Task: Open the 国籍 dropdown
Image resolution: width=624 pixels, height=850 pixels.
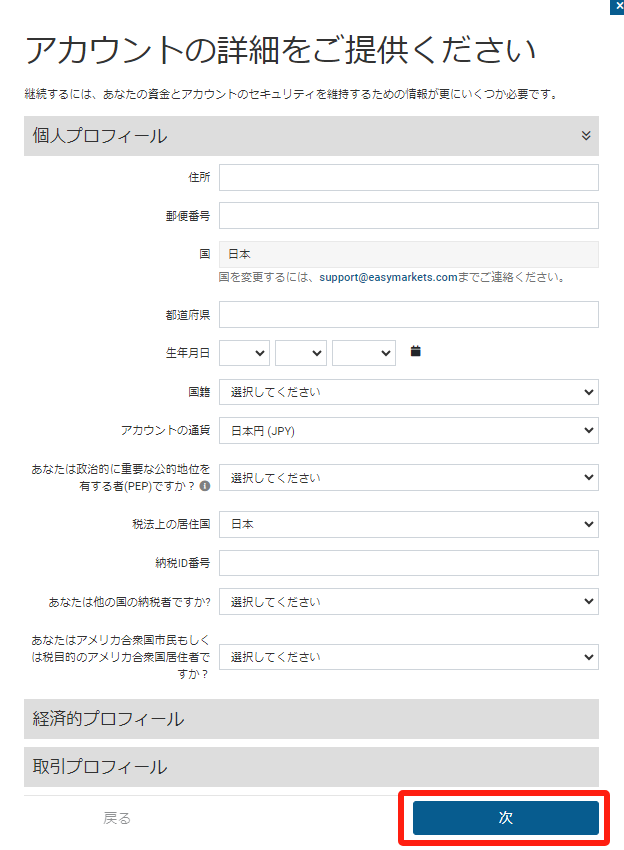Action: point(409,392)
